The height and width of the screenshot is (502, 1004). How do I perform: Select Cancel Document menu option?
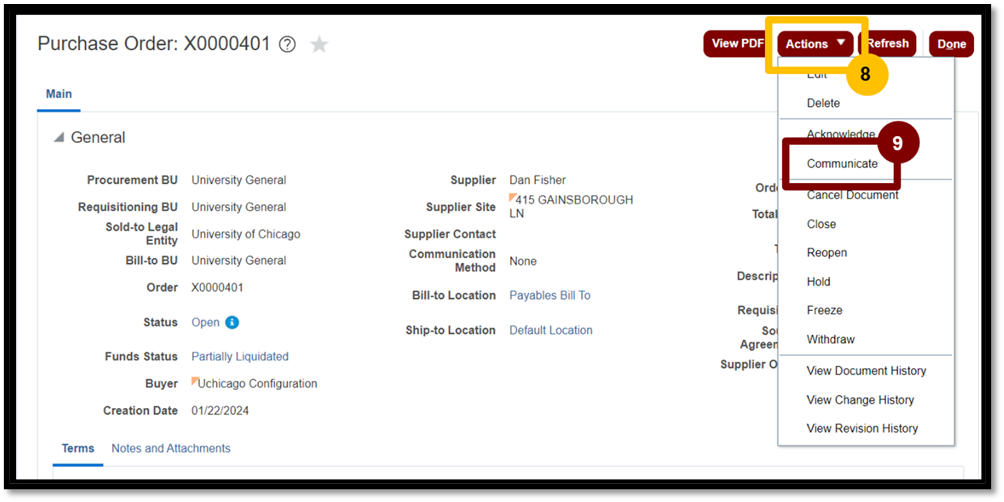tap(852, 195)
